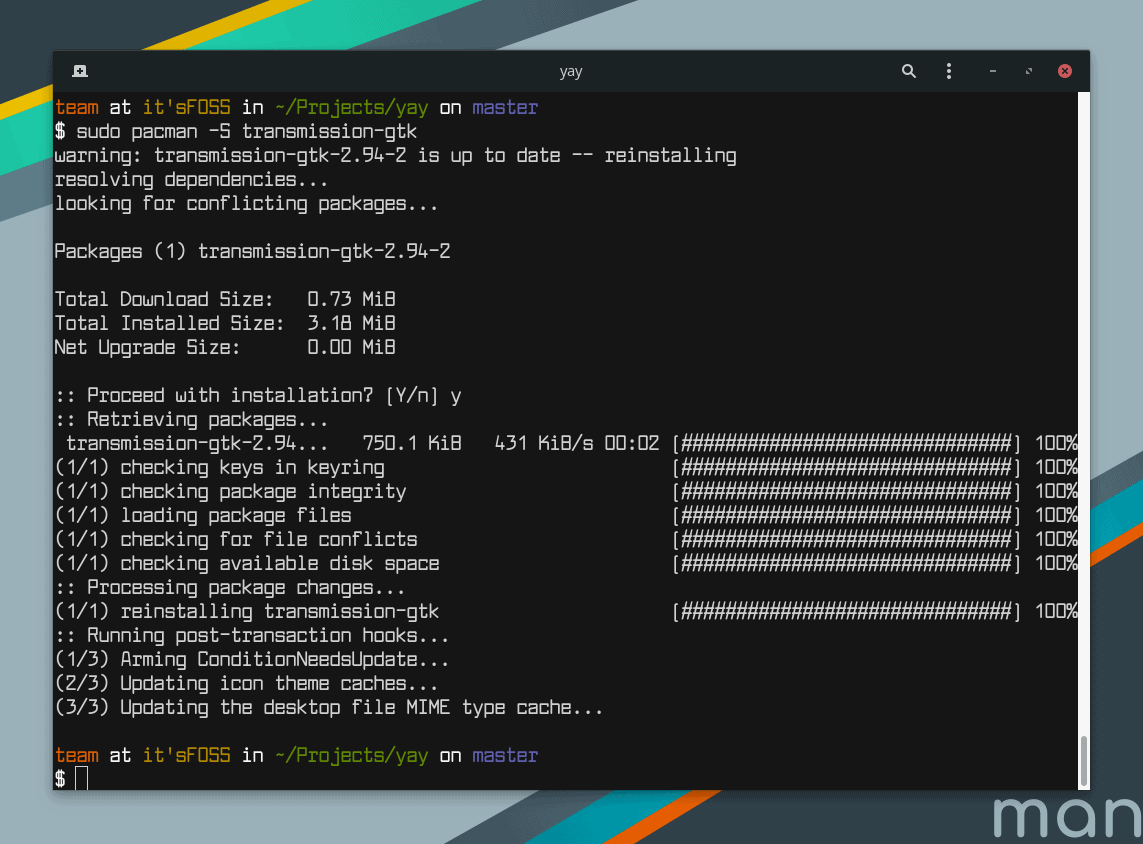The height and width of the screenshot is (844, 1143).
Task: Open the terminal options menu
Action: [x=948, y=71]
